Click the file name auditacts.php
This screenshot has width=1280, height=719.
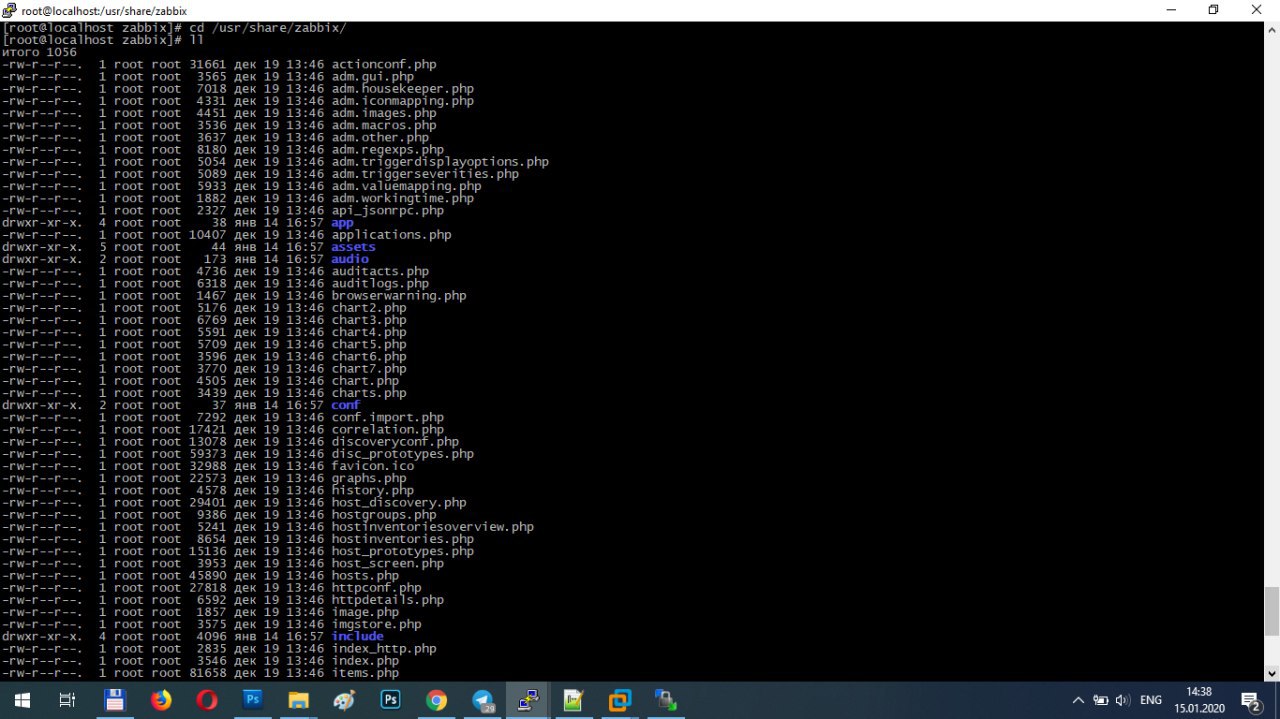[380, 271]
